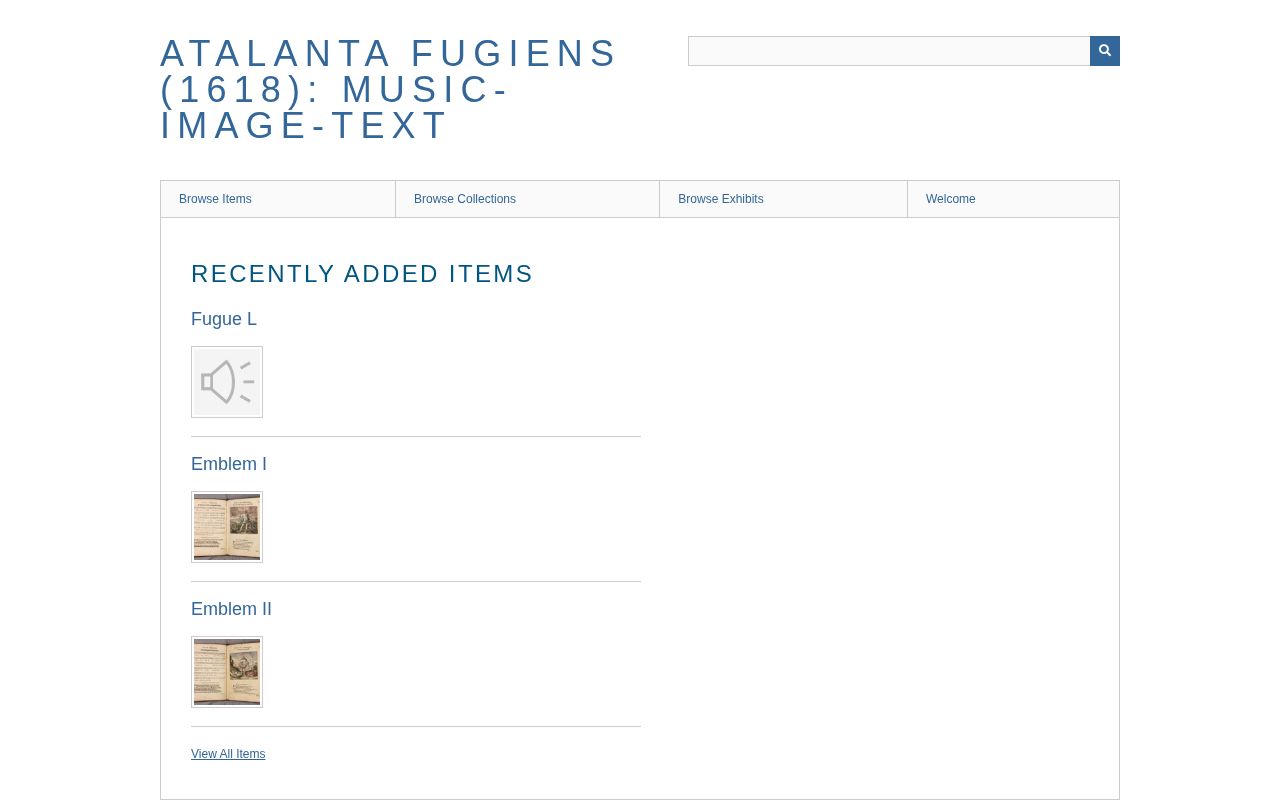1280x800 pixels.
Task: Open the Emblem I title link
Action: [x=229, y=464]
